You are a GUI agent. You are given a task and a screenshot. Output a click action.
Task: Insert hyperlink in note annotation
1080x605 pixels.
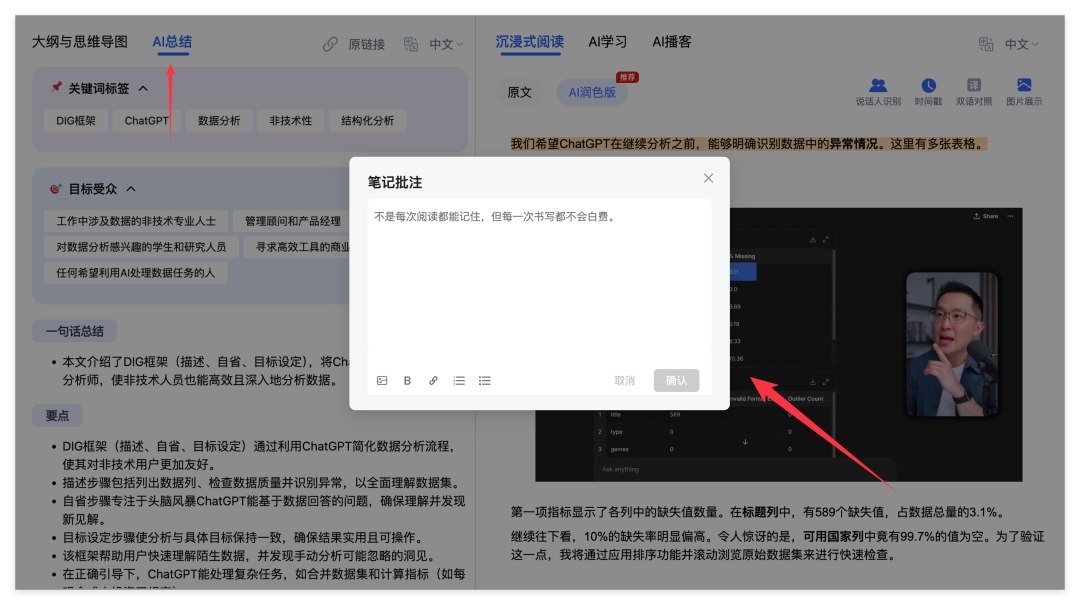433,381
